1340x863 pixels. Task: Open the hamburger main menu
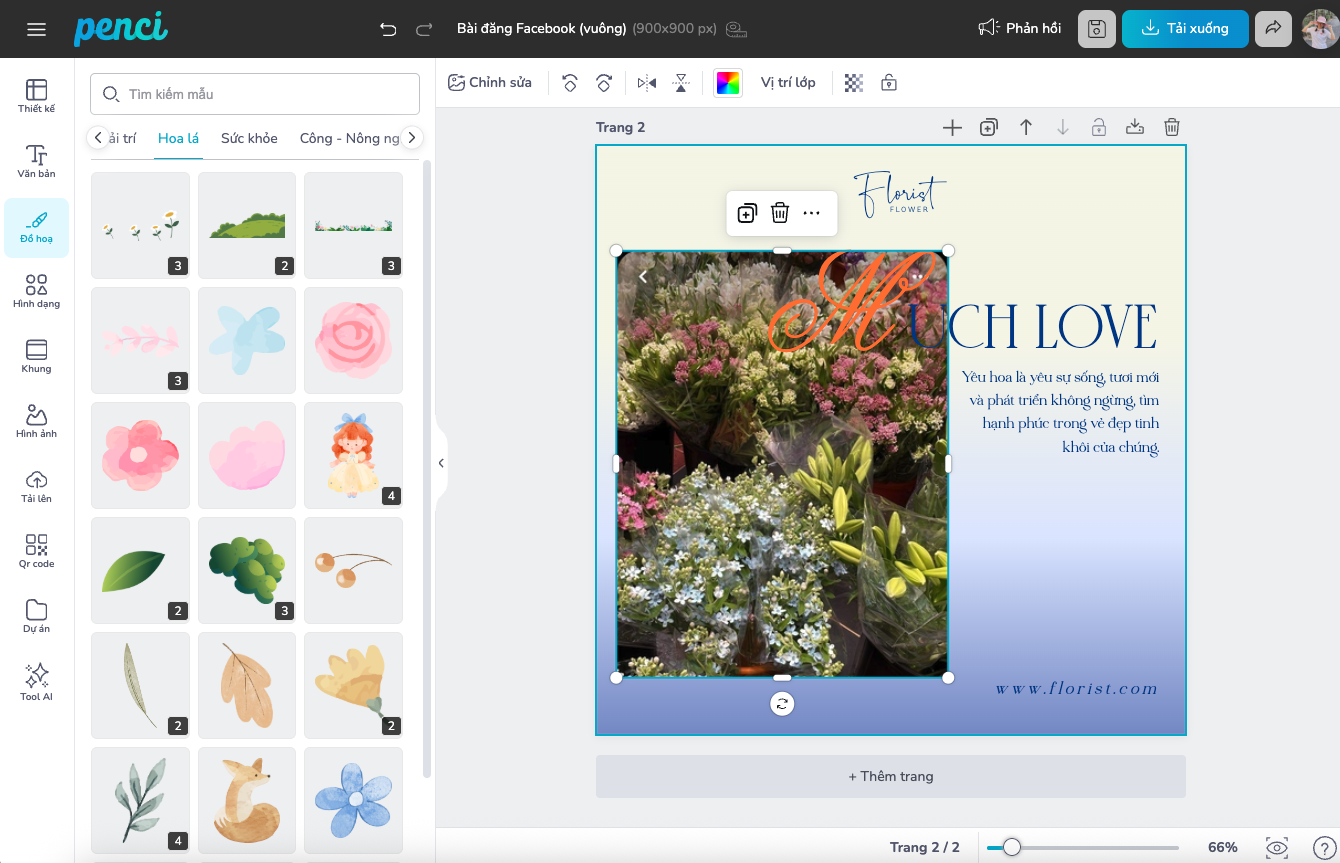(x=37, y=29)
